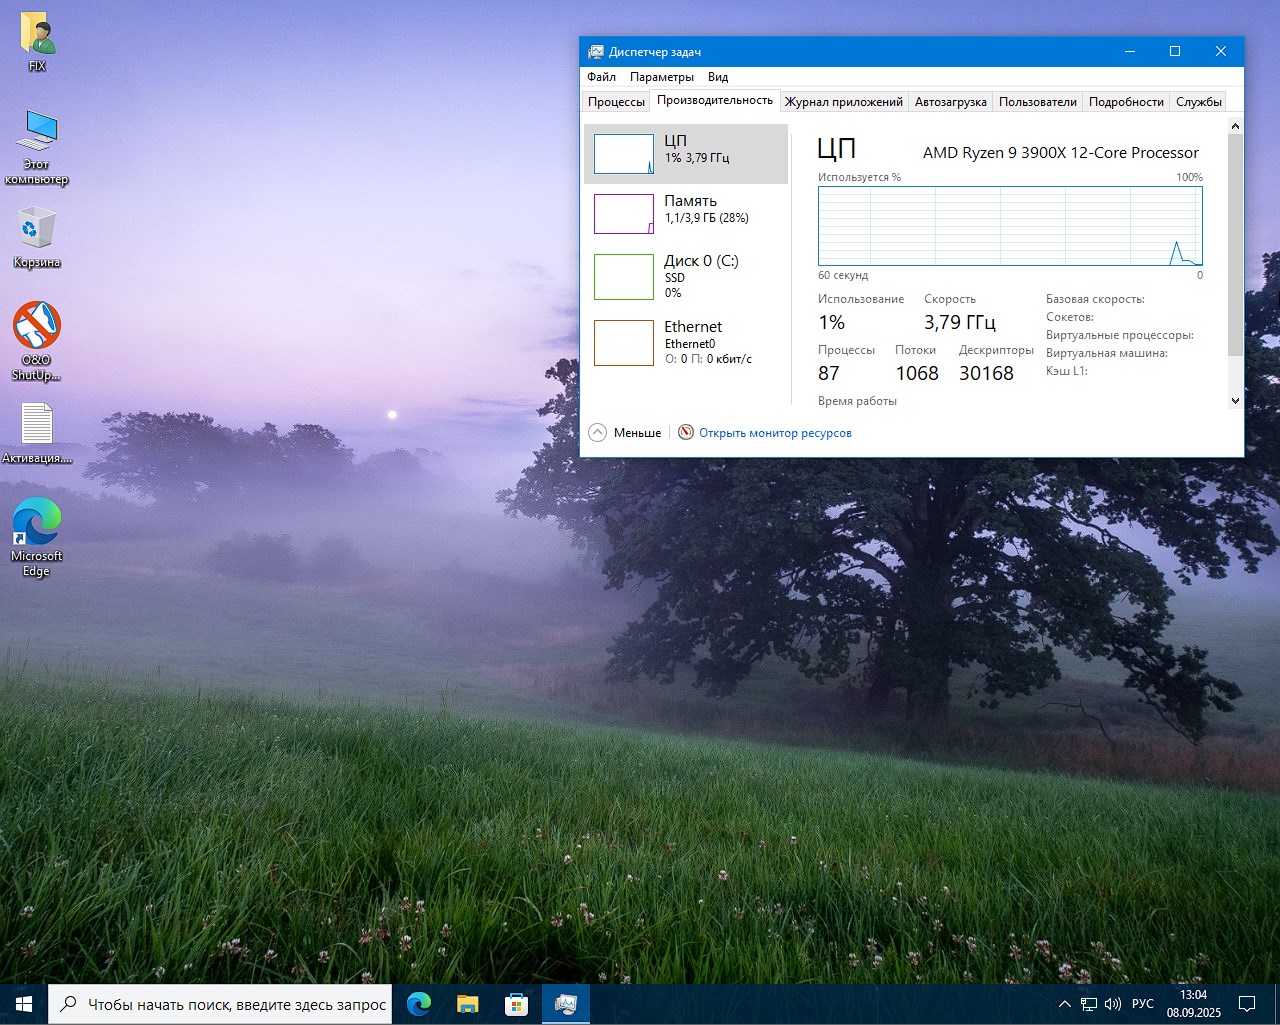Viewport: 1280px width, 1025px height.
Task: Switch to the Процессы tab
Action: pyautogui.click(x=616, y=102)
